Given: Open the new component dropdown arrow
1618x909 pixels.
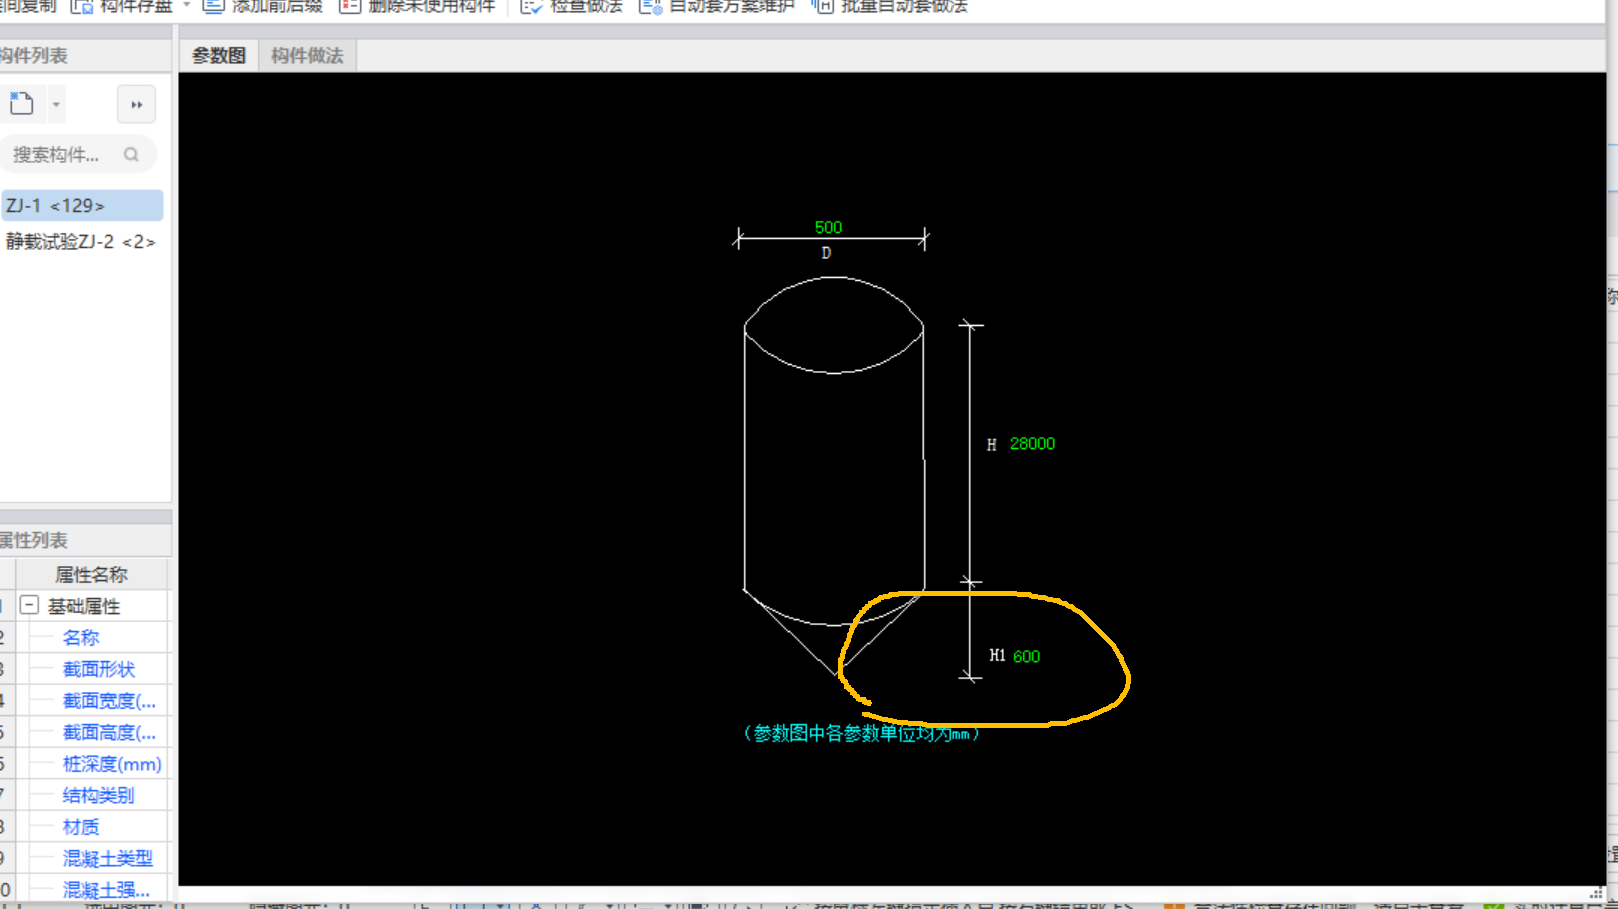Looking at the screenshot, I should click(x=56, y=105).
